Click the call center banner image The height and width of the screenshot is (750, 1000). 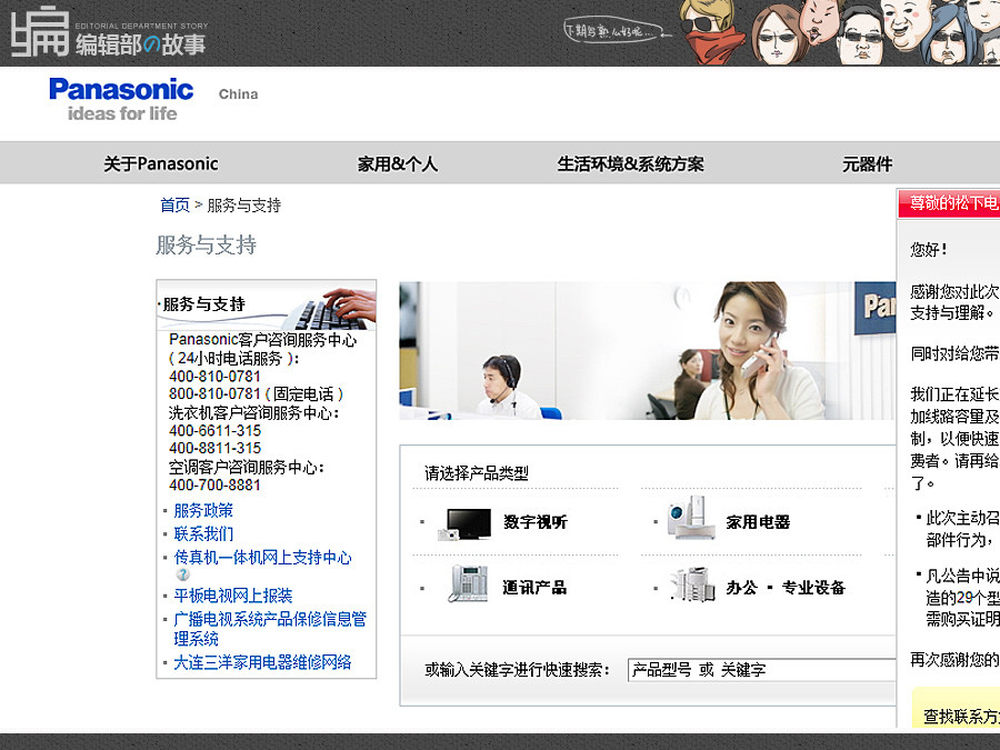point(647,351)
